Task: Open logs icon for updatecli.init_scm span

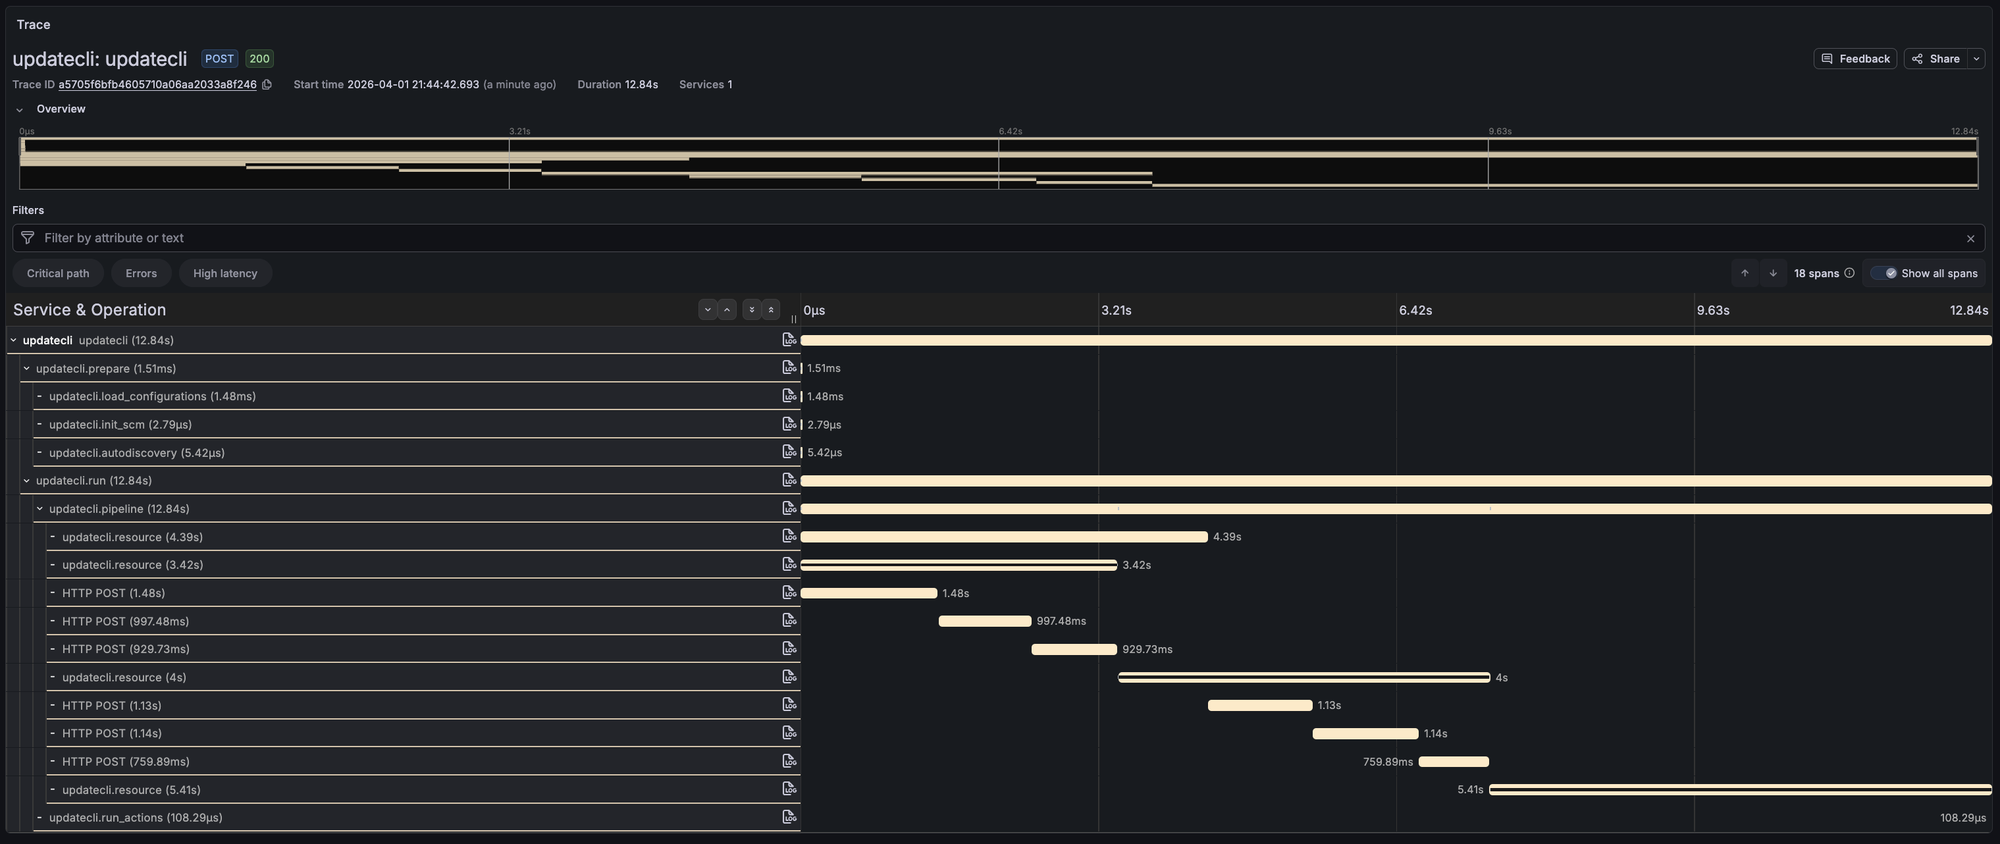Action: point(790,424)
